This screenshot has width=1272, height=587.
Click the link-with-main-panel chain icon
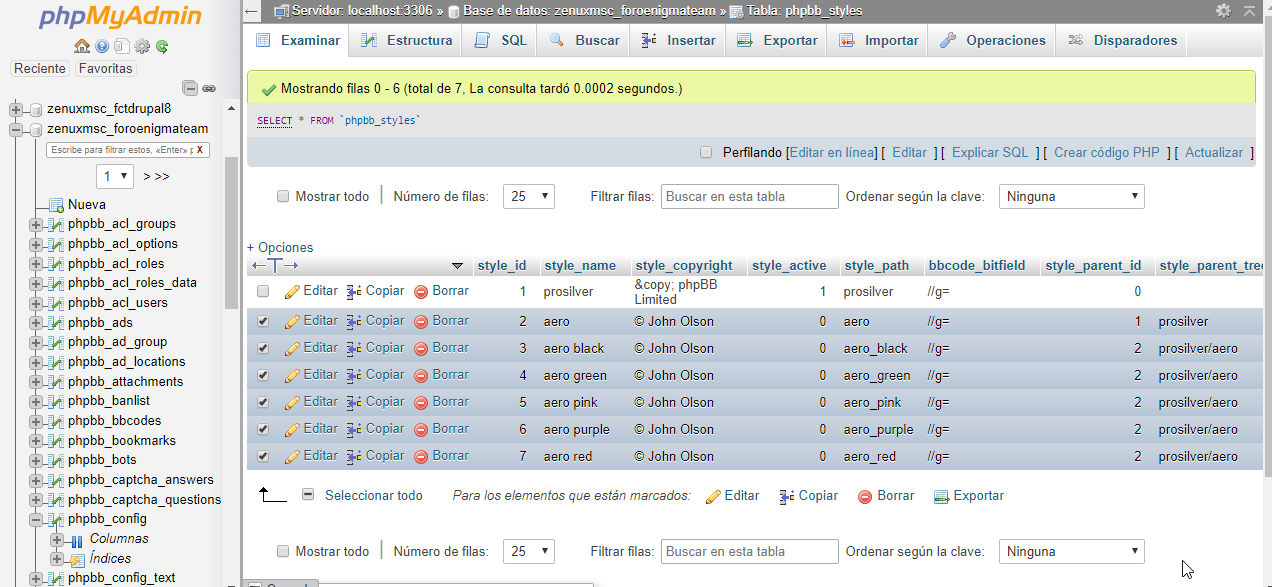click(209, 88)
